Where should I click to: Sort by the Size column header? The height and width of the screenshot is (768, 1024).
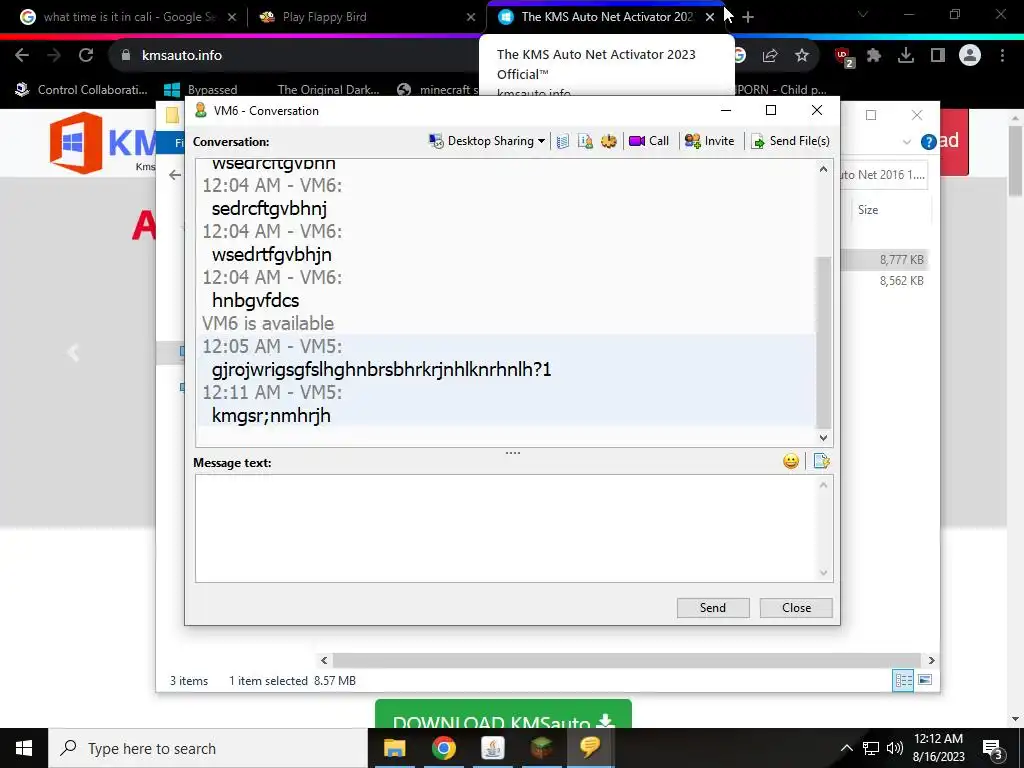(x=868, y=210)
